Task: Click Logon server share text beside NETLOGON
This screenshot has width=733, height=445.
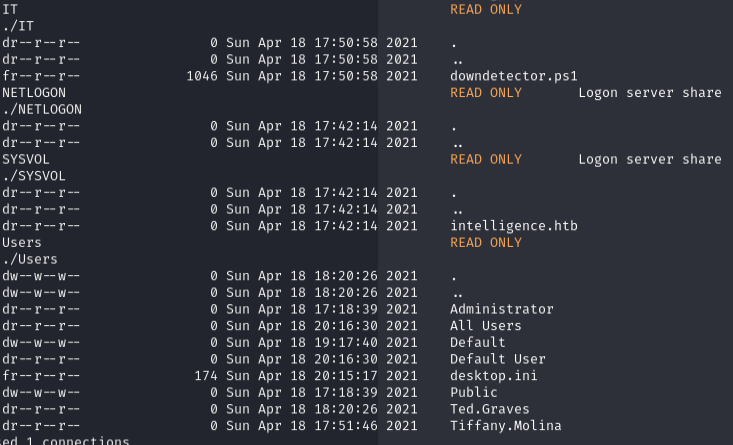Action: tap(650, 93)
